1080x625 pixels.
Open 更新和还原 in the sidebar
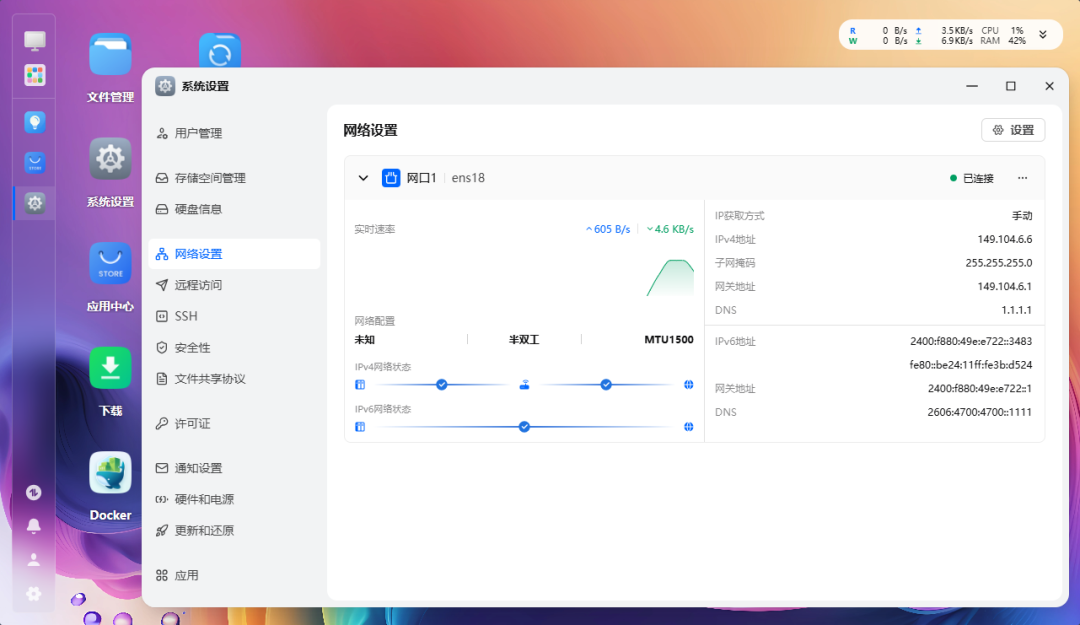(x=234, y=530)
